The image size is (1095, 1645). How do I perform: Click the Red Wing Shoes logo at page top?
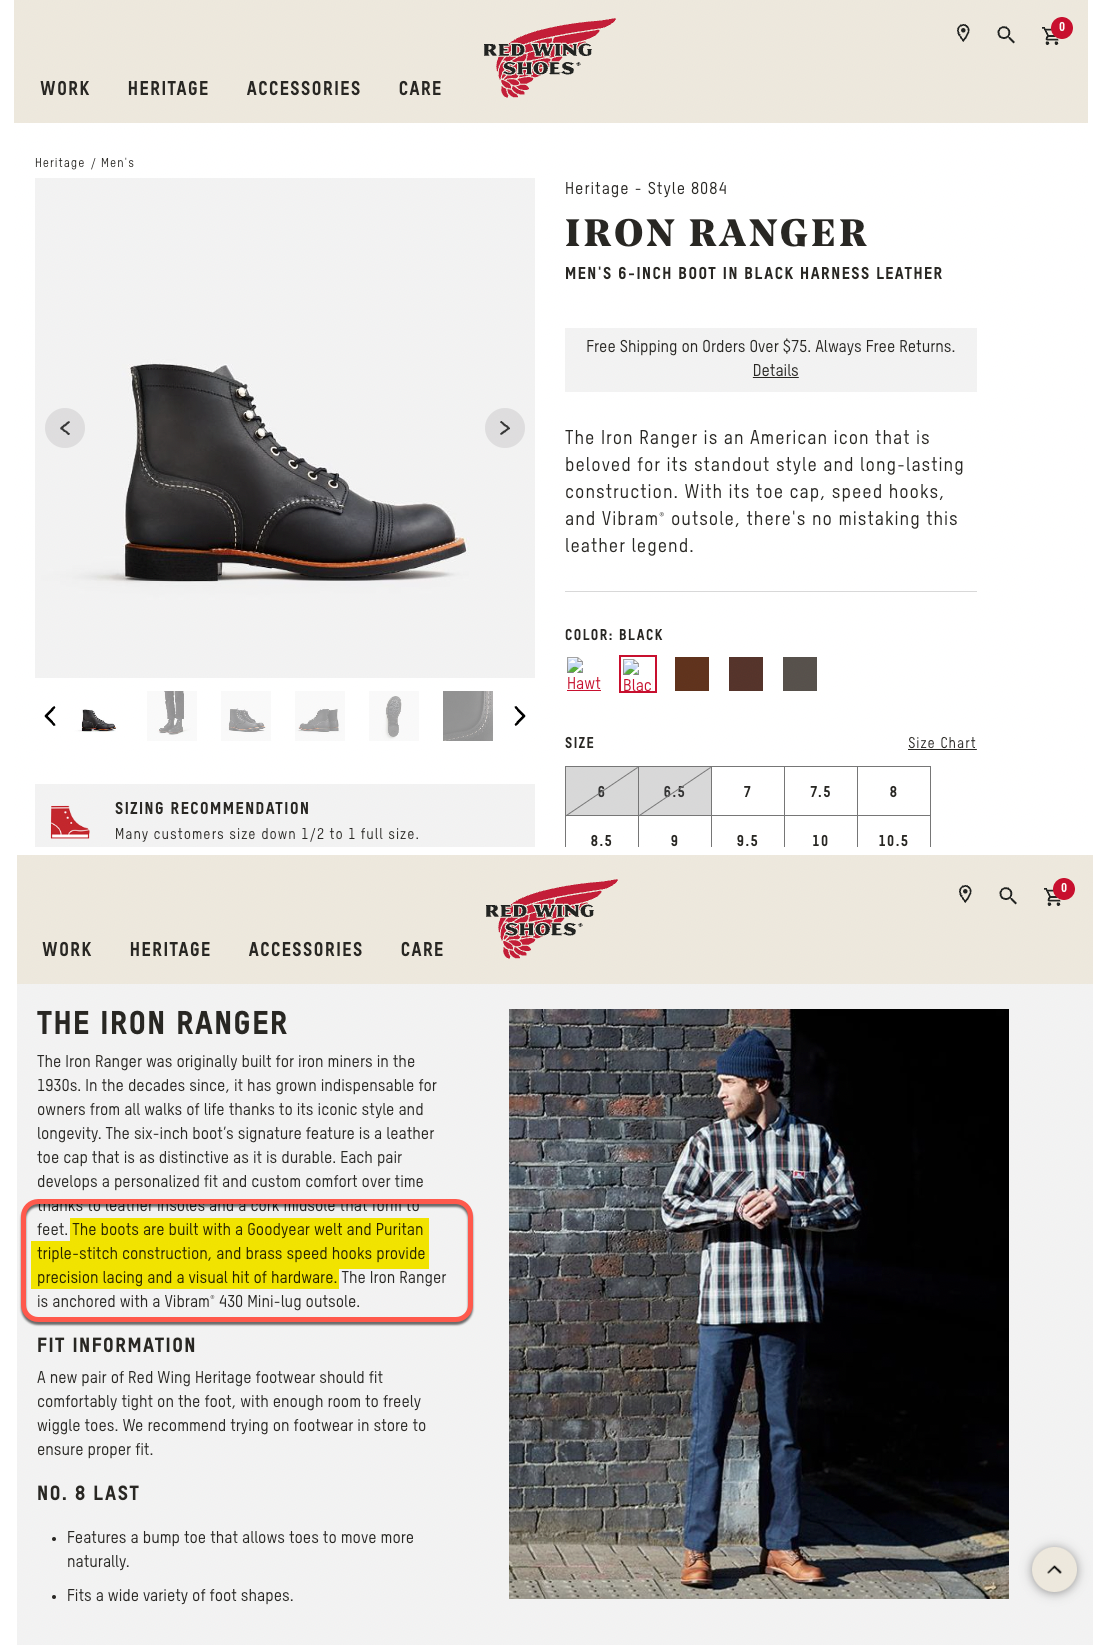[546, 58]
